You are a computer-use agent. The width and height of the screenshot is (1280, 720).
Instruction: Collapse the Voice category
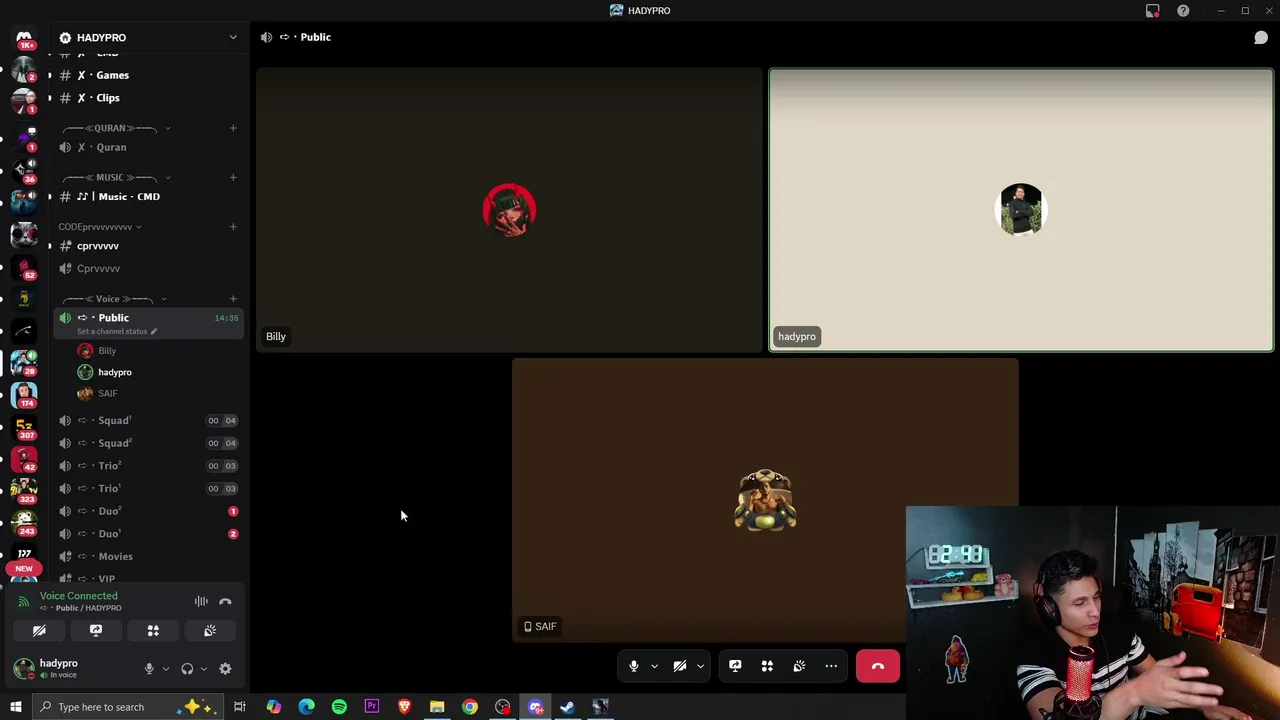[x=114, y=299]
